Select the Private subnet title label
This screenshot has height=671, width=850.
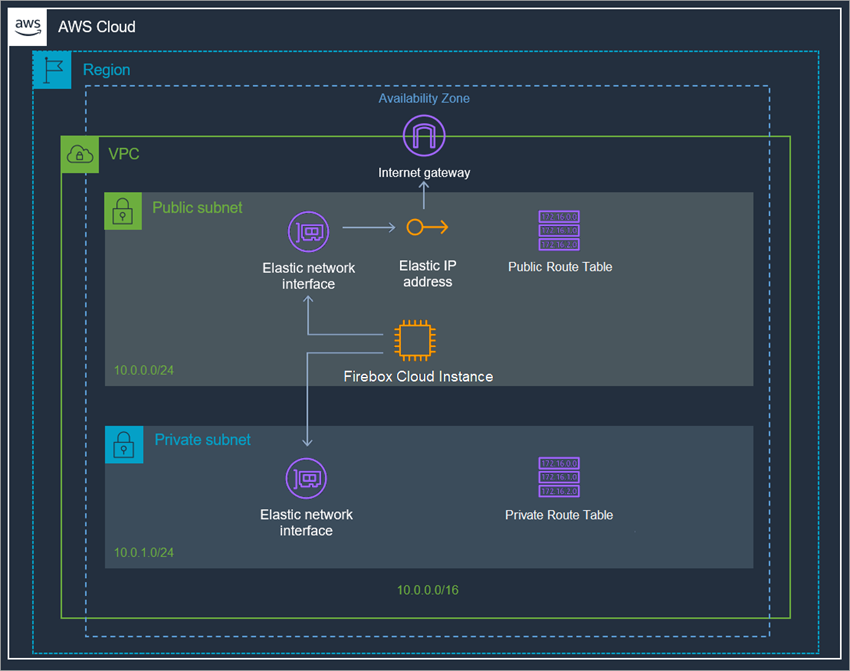coord(202,439)
